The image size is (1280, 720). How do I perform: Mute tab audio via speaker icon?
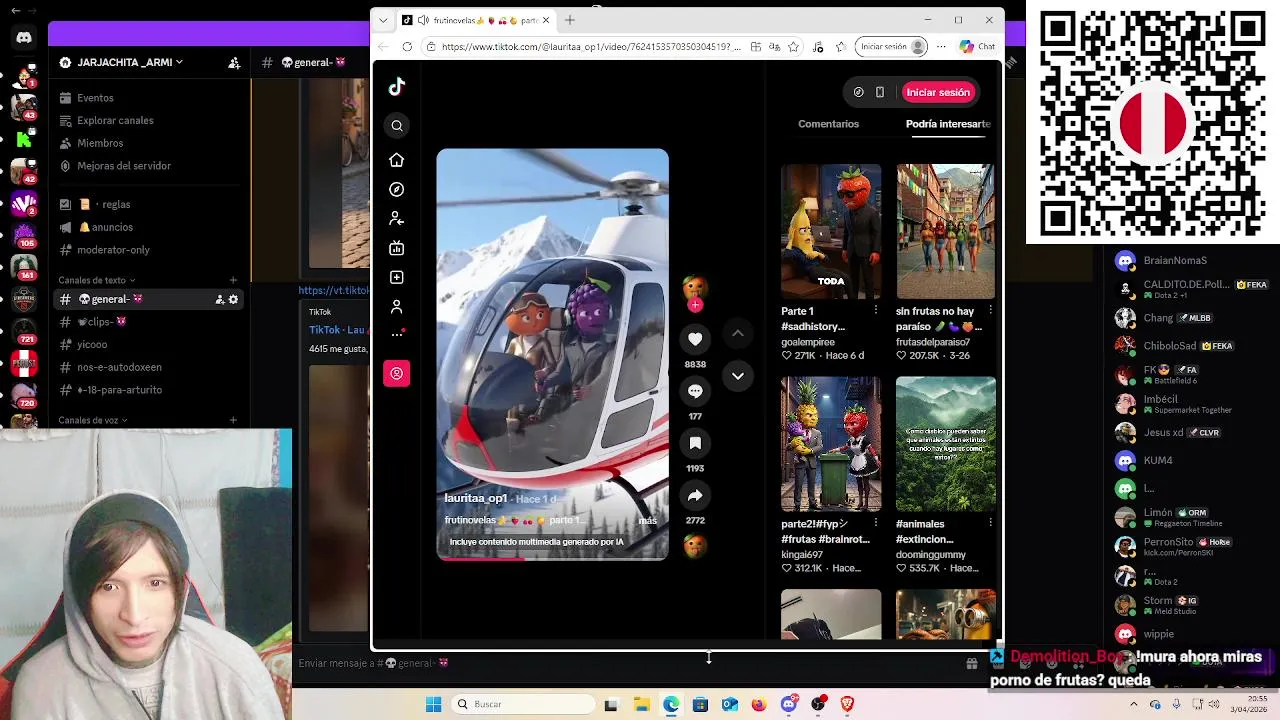point(424,20)
